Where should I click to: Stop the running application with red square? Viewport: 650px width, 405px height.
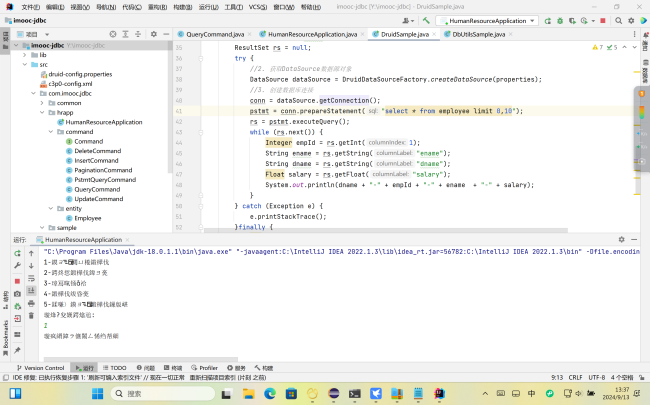coord(604,20)
